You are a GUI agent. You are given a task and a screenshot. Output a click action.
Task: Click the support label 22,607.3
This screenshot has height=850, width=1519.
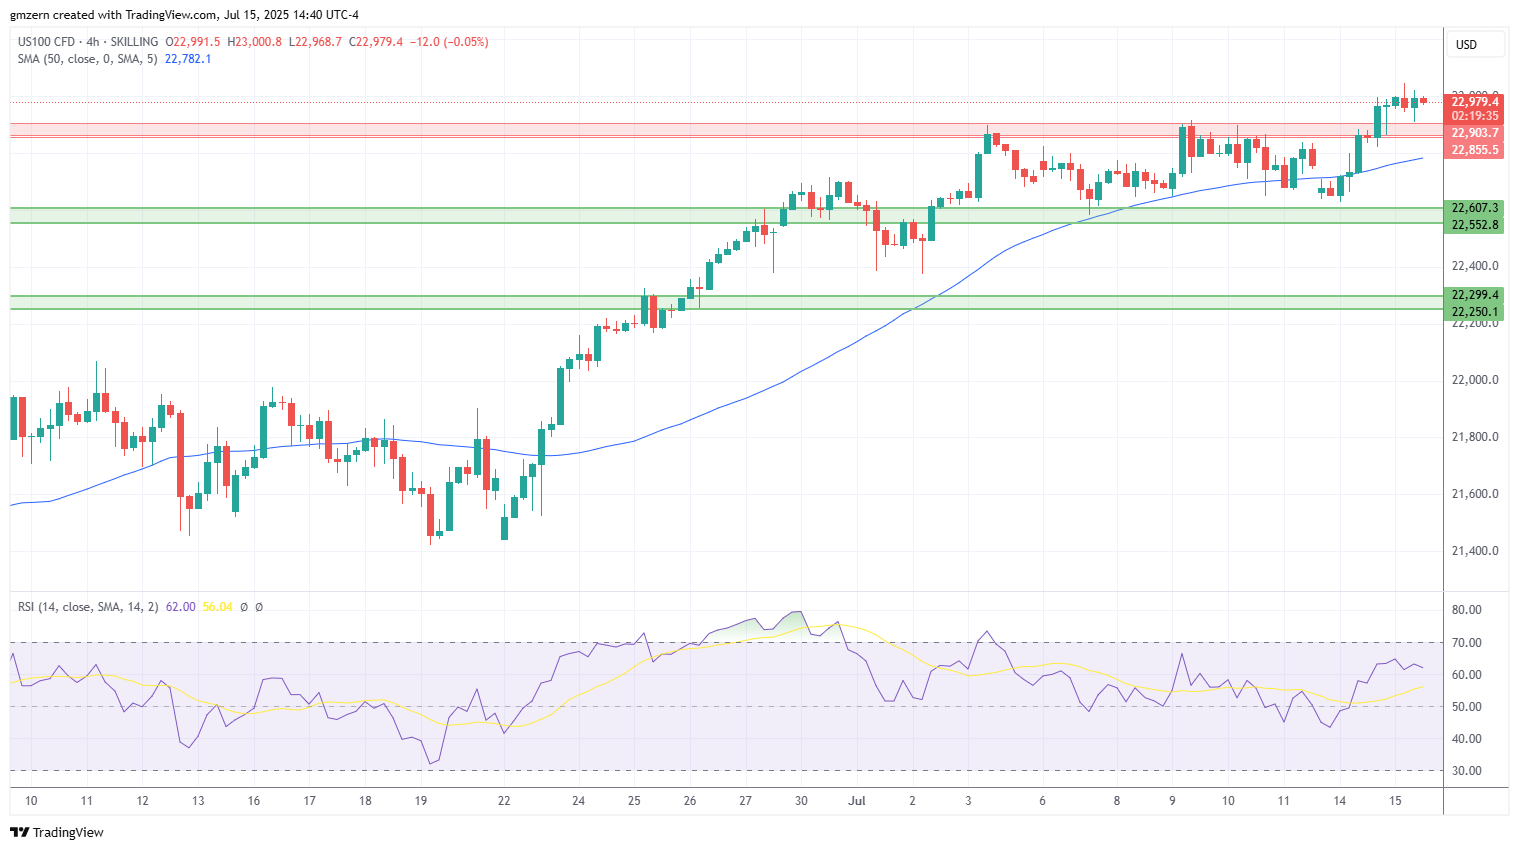point(1475,208)
